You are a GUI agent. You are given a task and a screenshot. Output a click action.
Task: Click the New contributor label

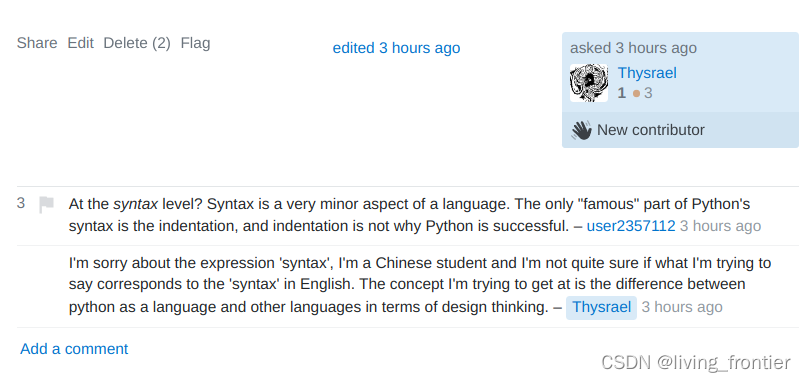coord(651,130)
